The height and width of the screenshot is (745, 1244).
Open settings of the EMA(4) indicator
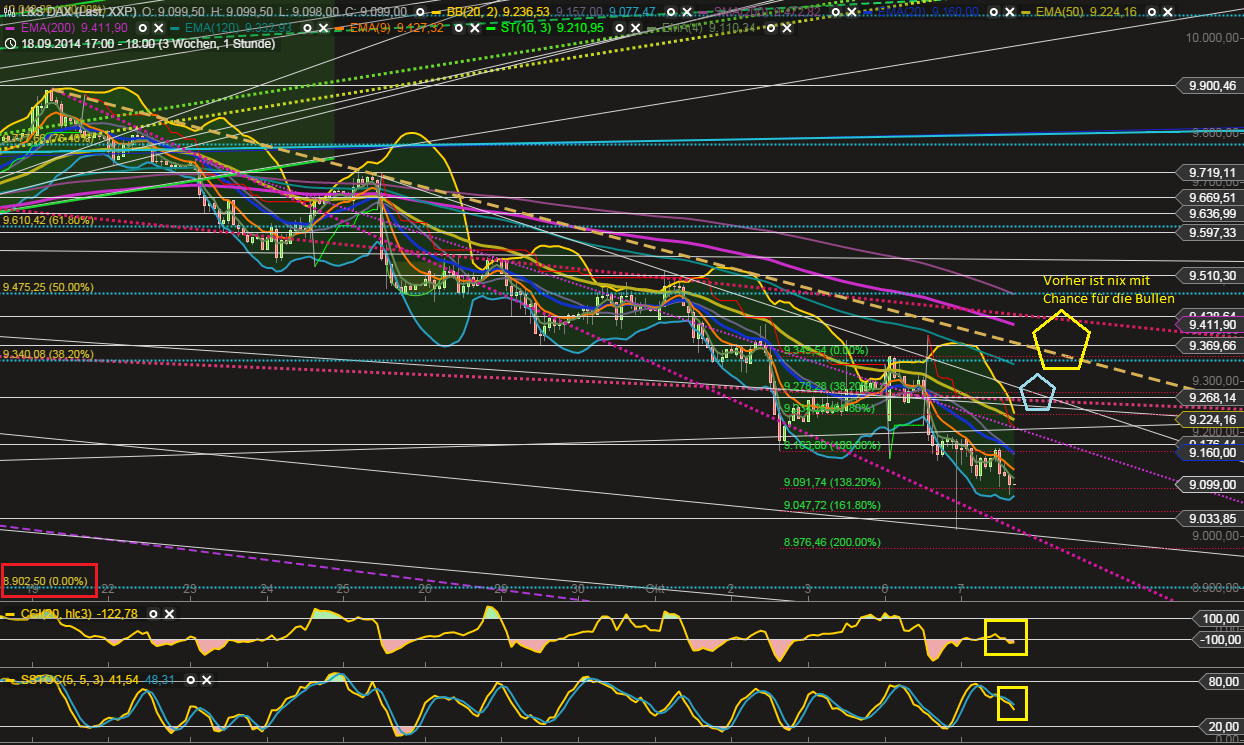[770, 28]
